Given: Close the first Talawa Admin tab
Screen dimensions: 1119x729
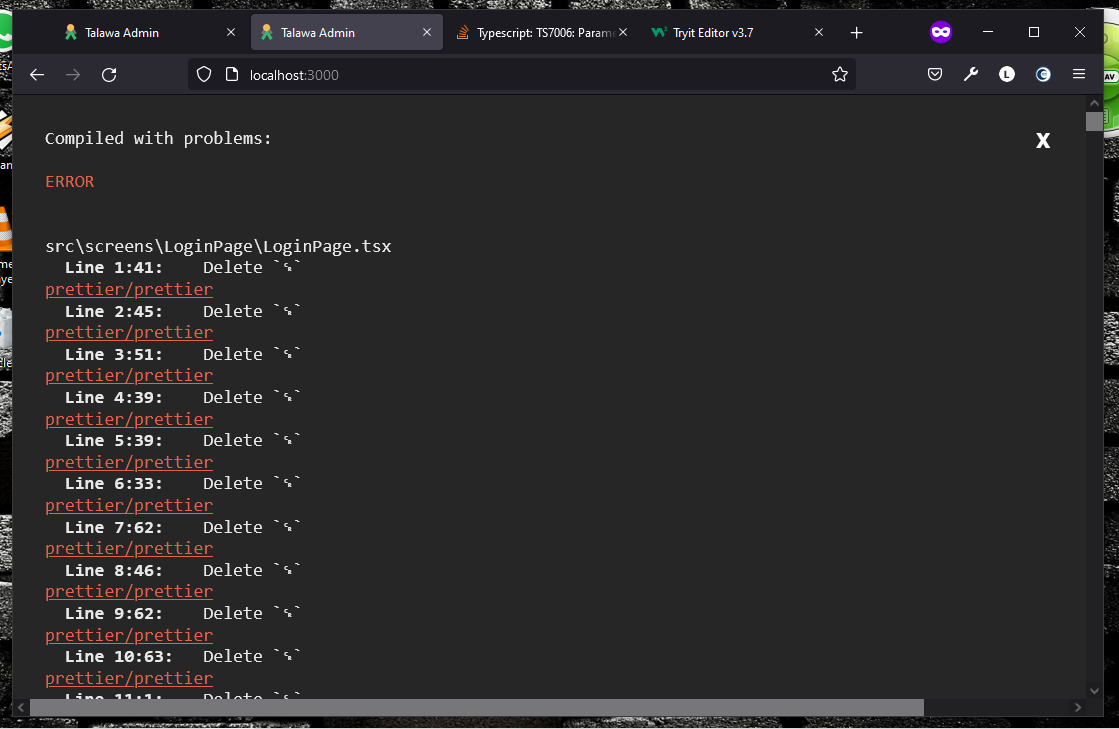Looking at the screenshot, I should pyautogui.click(x=231, y=33).
